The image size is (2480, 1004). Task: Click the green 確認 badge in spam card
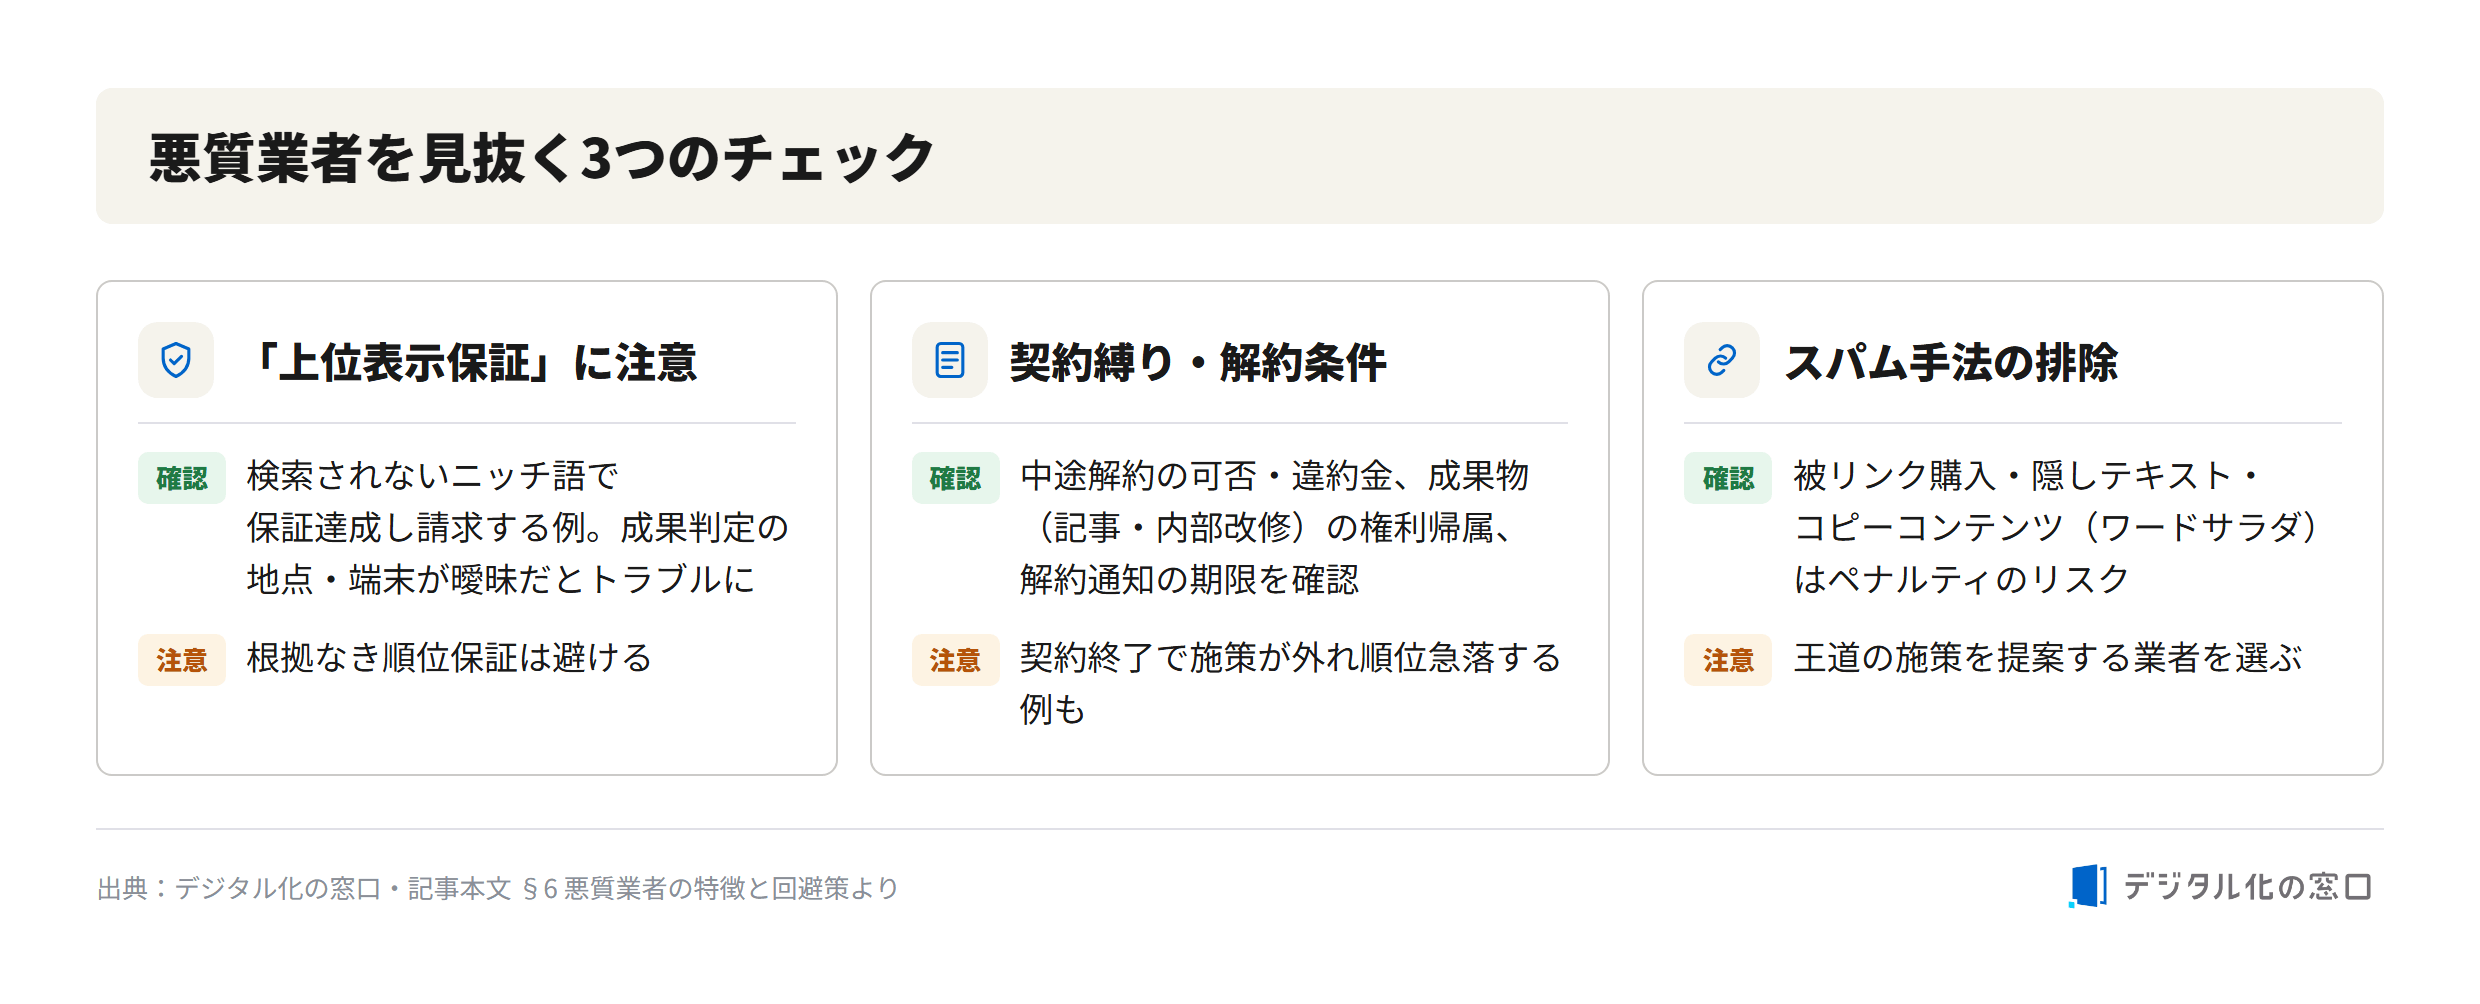[1728, 478]
